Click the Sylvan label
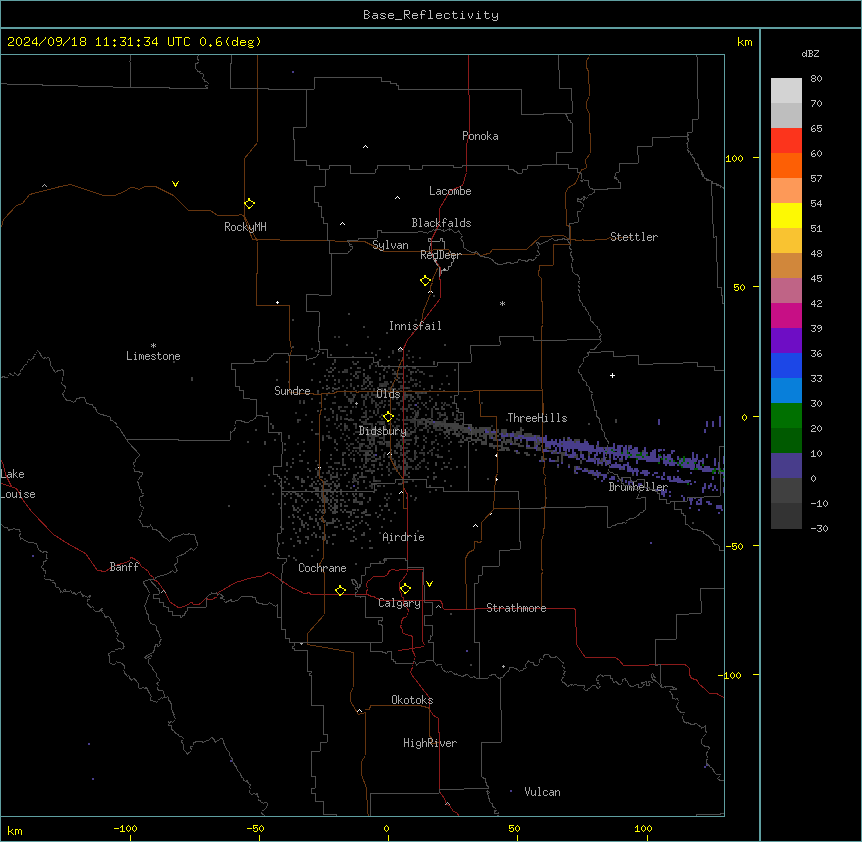 tap(390, 245)
